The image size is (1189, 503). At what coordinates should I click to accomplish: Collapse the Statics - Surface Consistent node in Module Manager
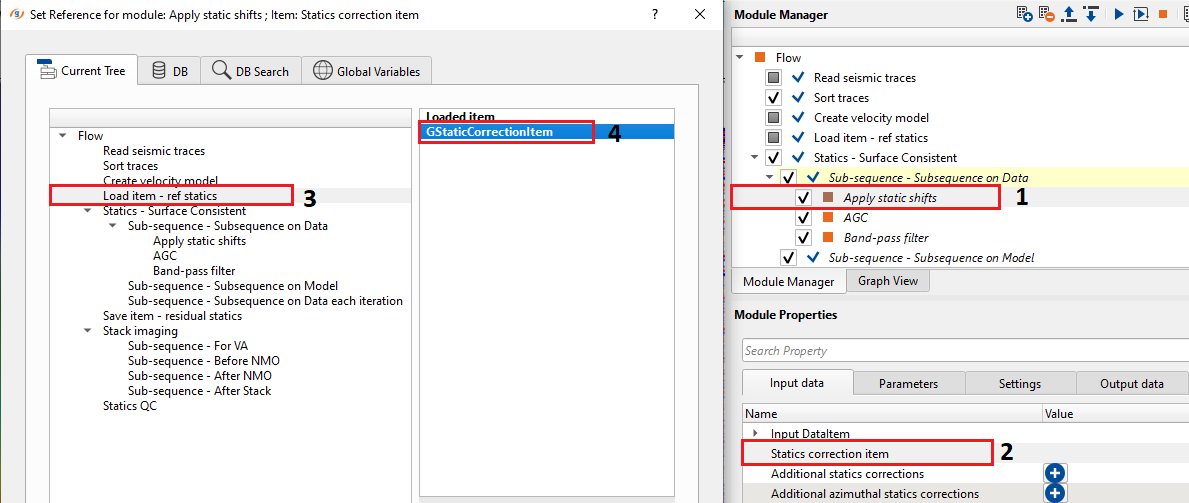click(x=755, y=158)
